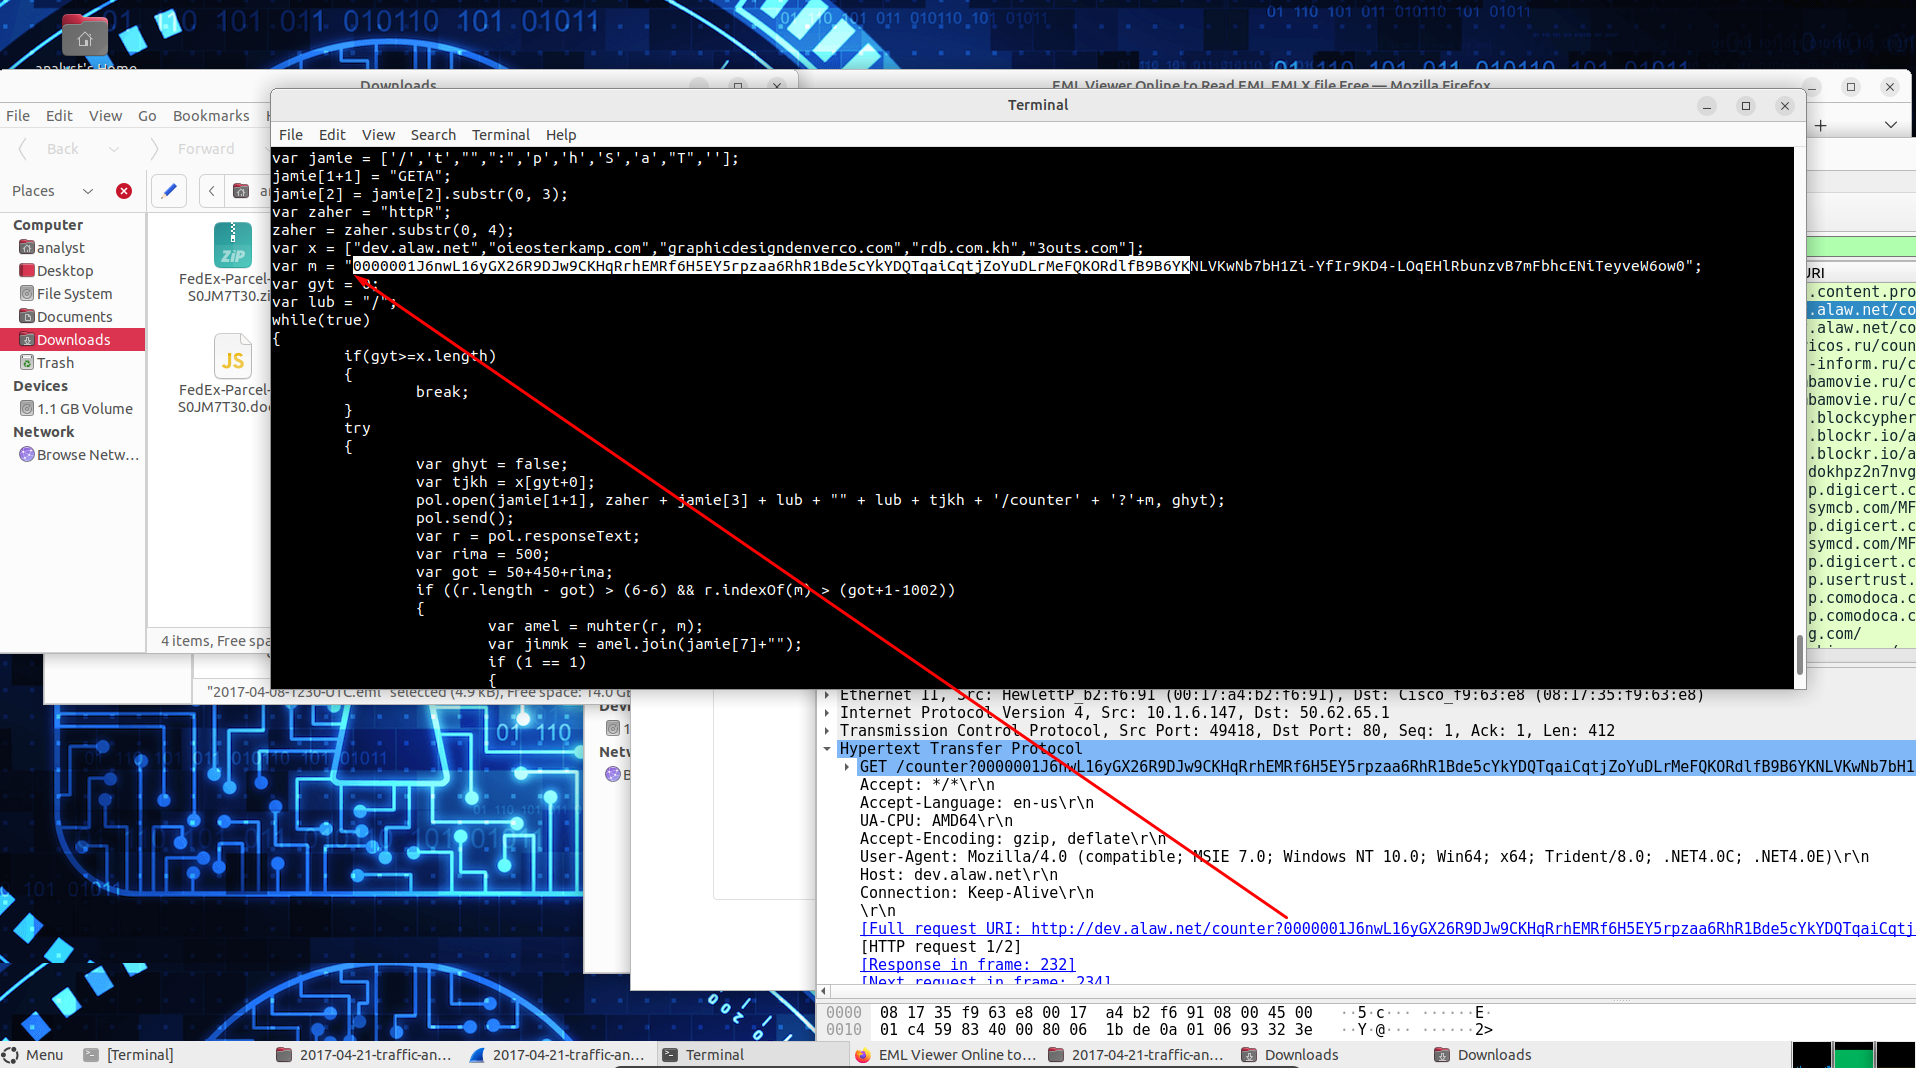Select the FedEx-Parcel JS file icon
Viewport: 1916px width, 1068px height.
[x=233, y=356]
